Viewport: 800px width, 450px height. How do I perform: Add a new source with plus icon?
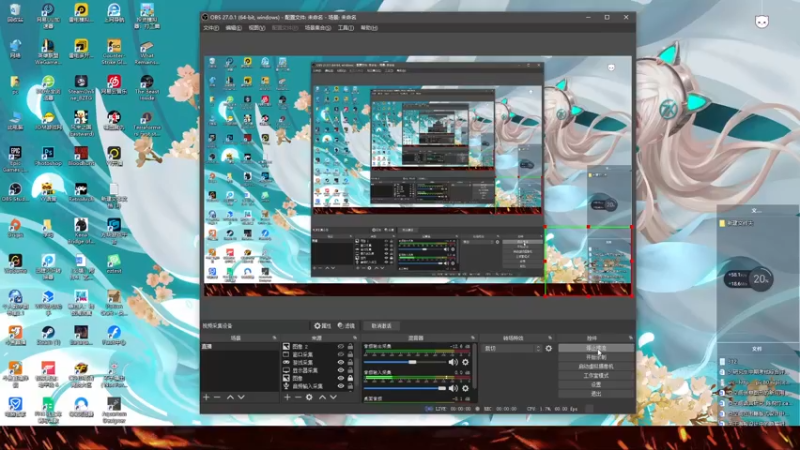click(x=287, y=397)
